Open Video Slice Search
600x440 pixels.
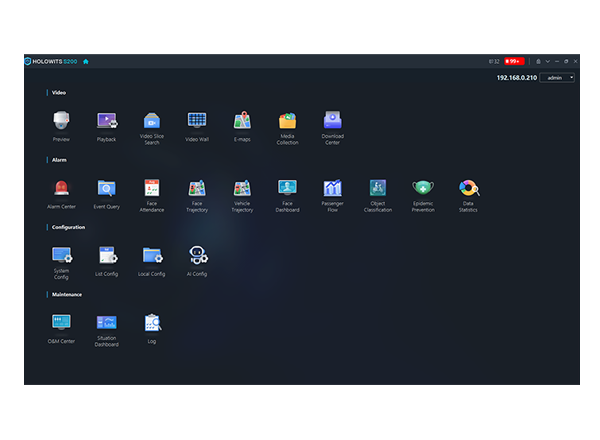point(152,121)
